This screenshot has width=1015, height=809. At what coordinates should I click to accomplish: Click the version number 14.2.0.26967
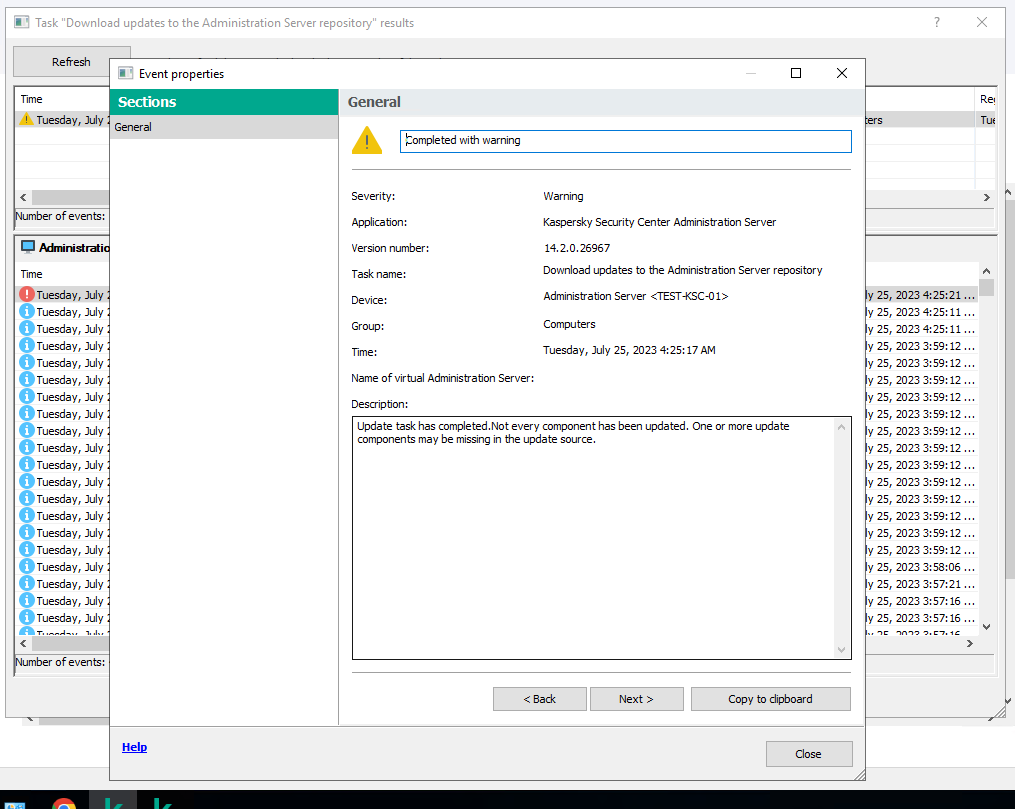(577, 248)
